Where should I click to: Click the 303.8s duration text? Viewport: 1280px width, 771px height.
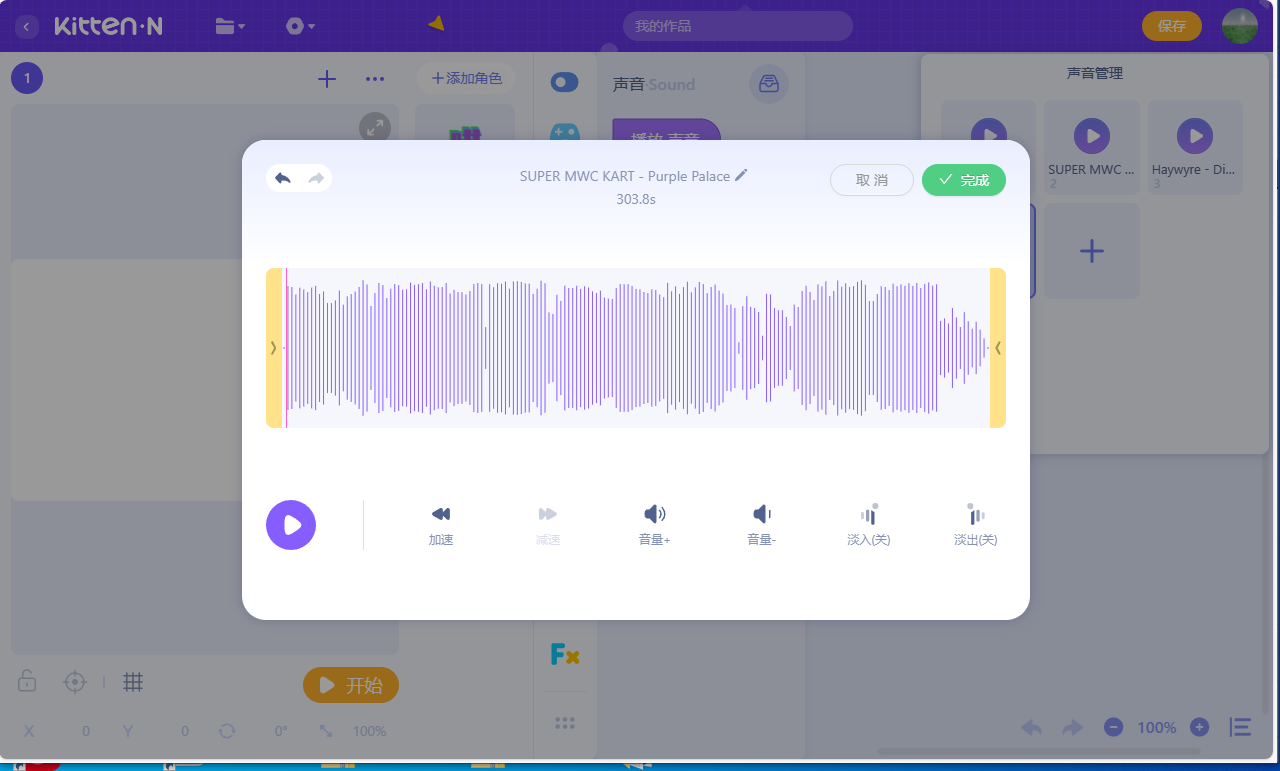coord(636,199)
